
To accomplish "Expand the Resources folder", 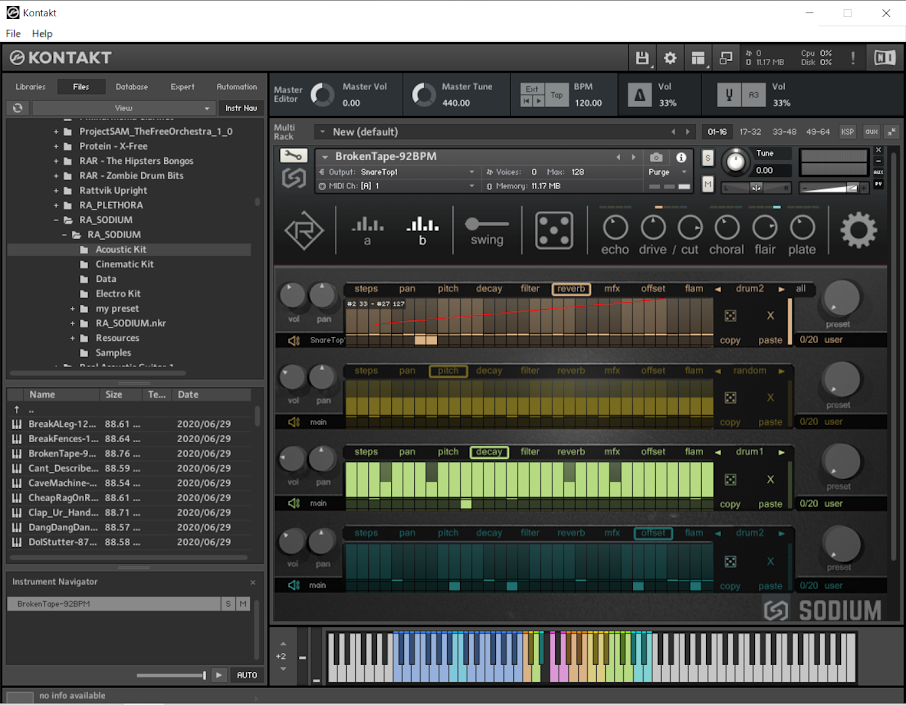I will point(72,339).
